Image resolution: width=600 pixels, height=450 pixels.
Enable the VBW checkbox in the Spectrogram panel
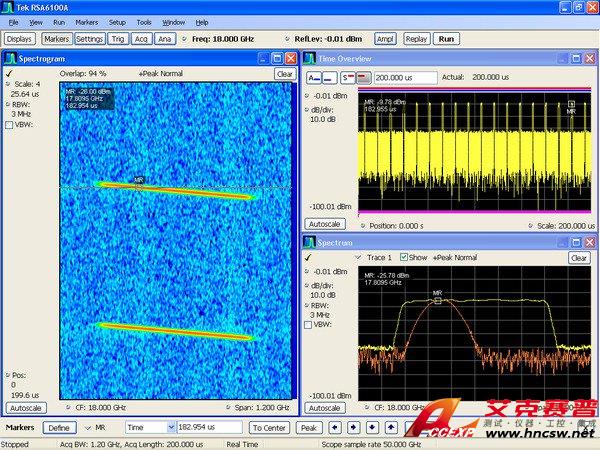[10, 125]
